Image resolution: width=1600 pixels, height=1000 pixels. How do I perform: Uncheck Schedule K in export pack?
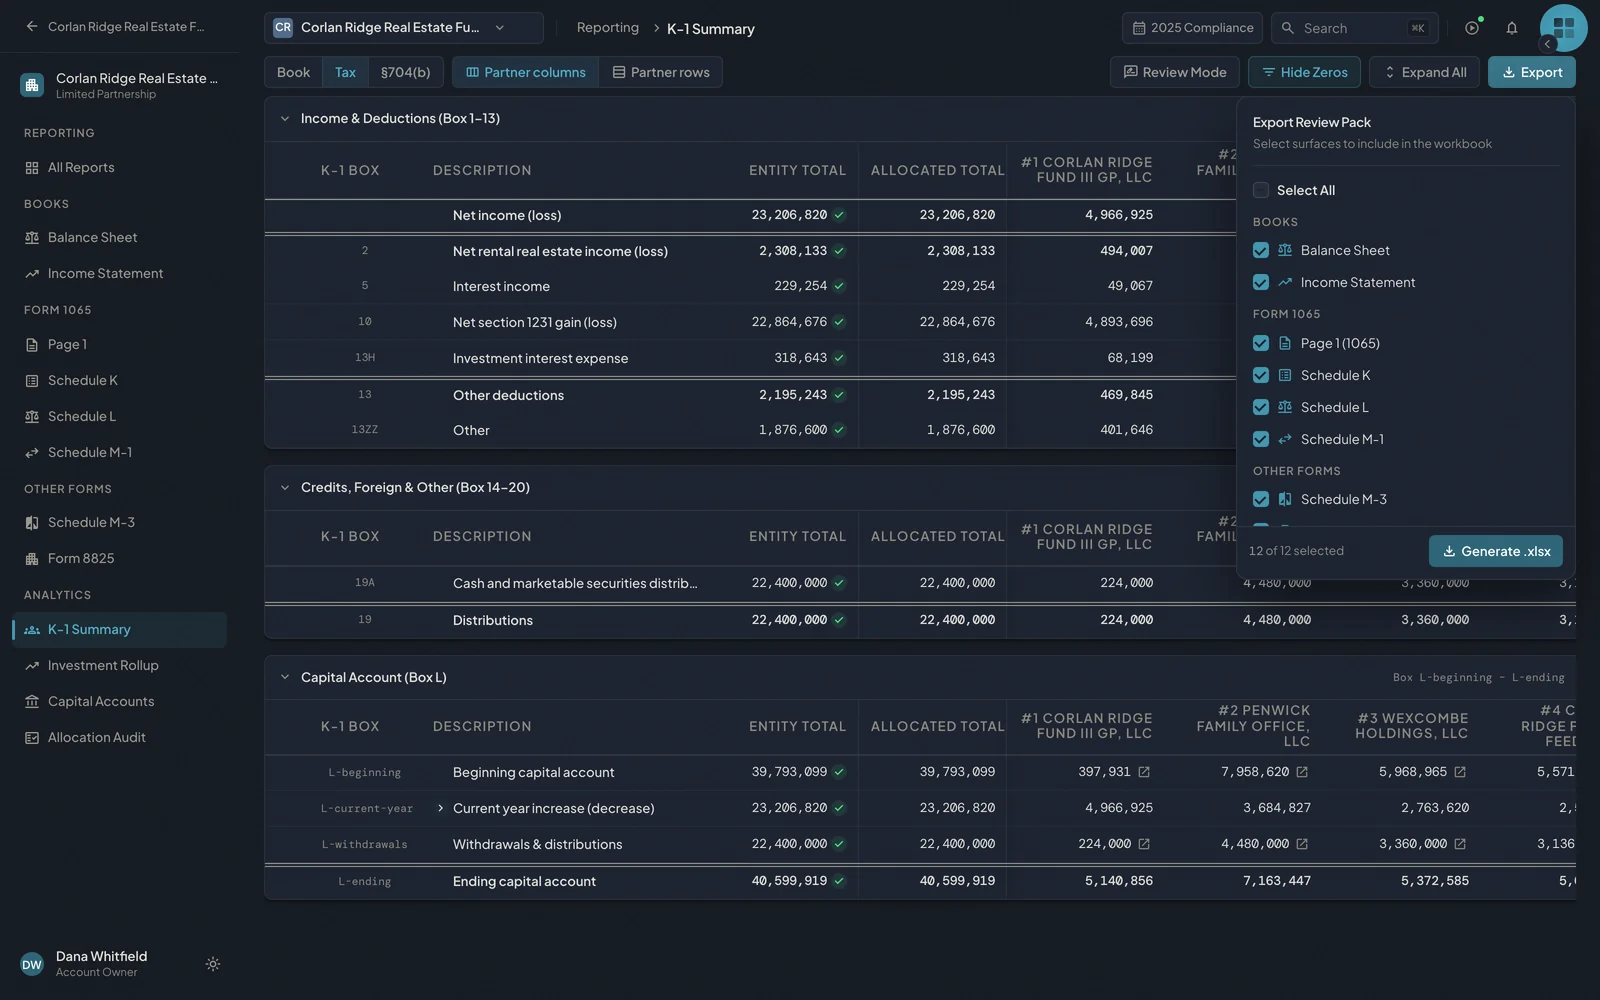1261,375
